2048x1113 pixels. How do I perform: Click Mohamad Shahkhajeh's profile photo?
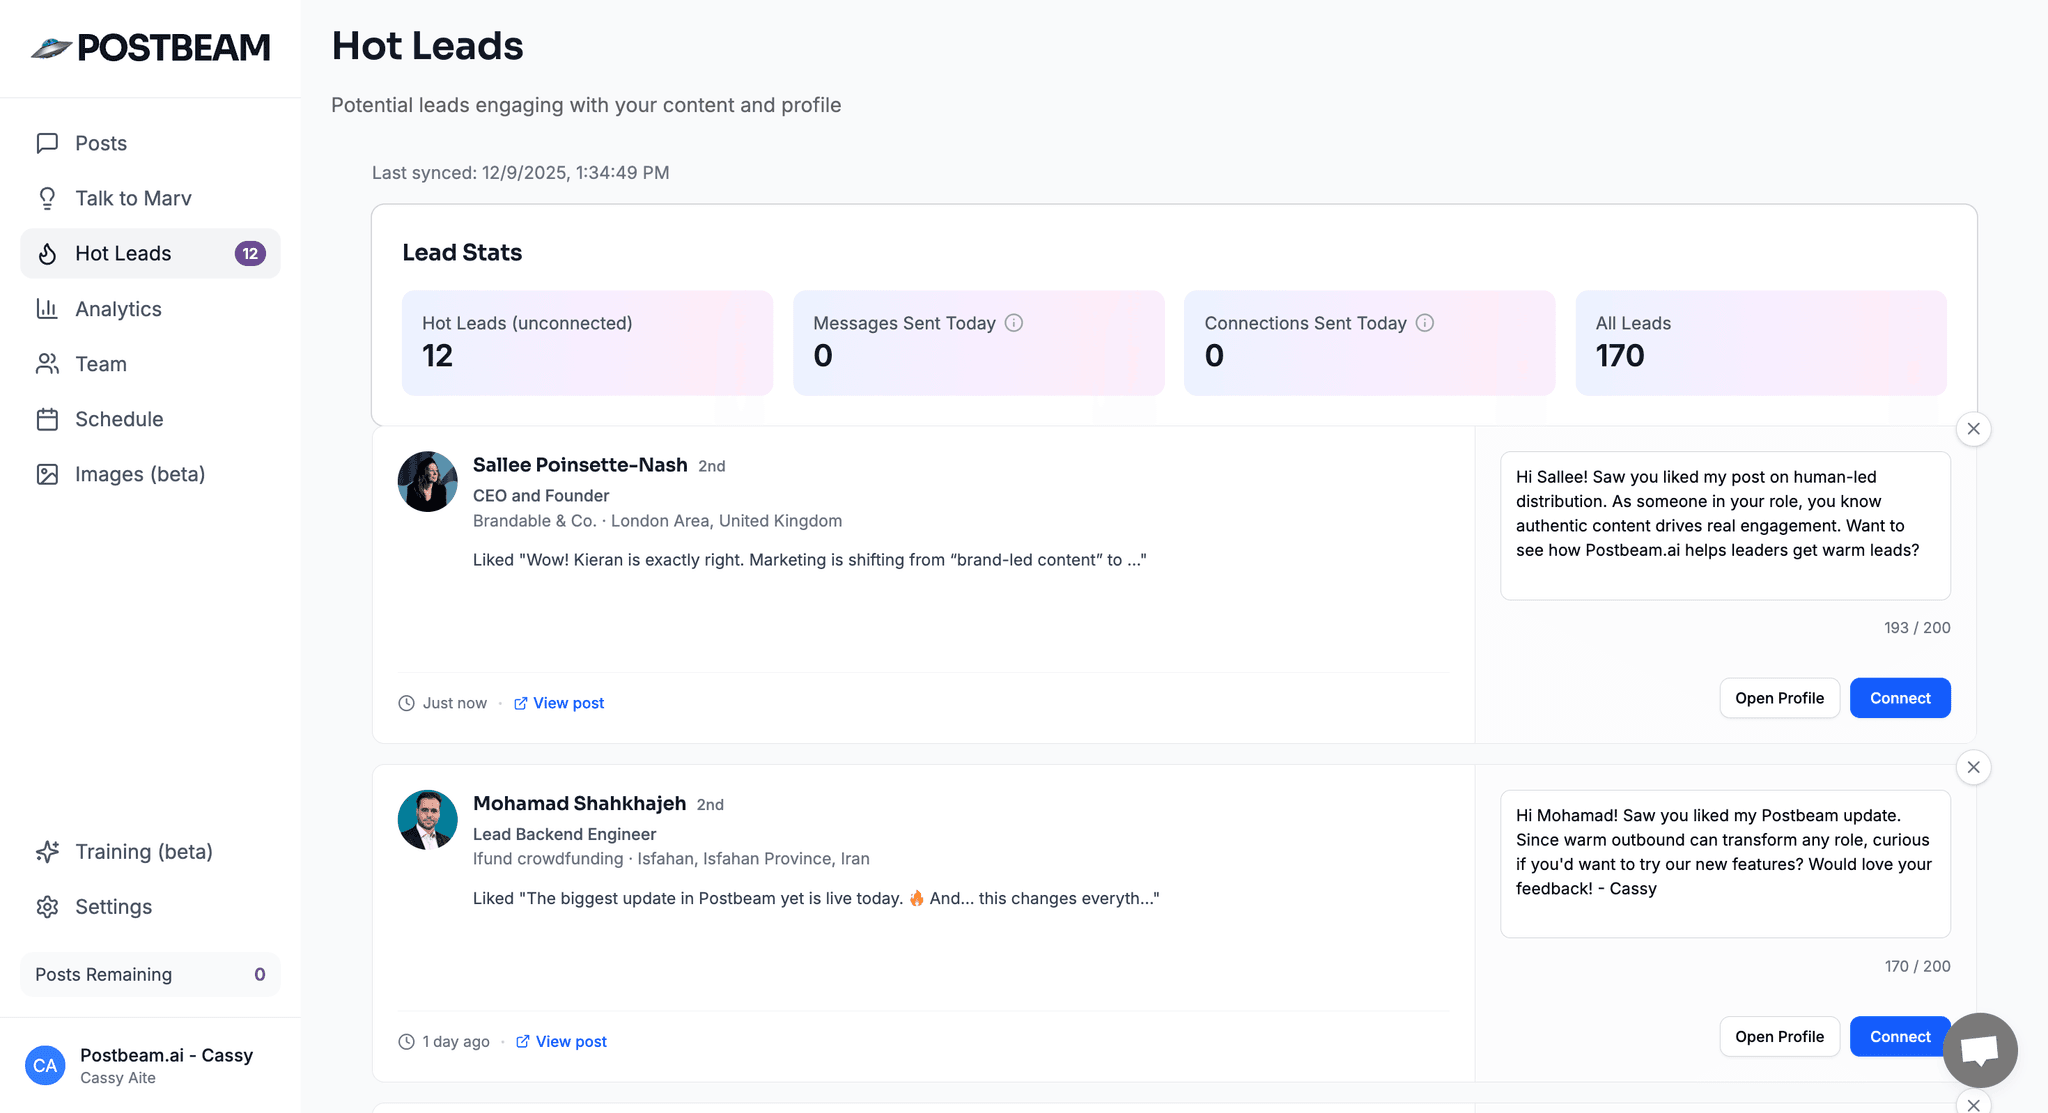tap(428, 820)
